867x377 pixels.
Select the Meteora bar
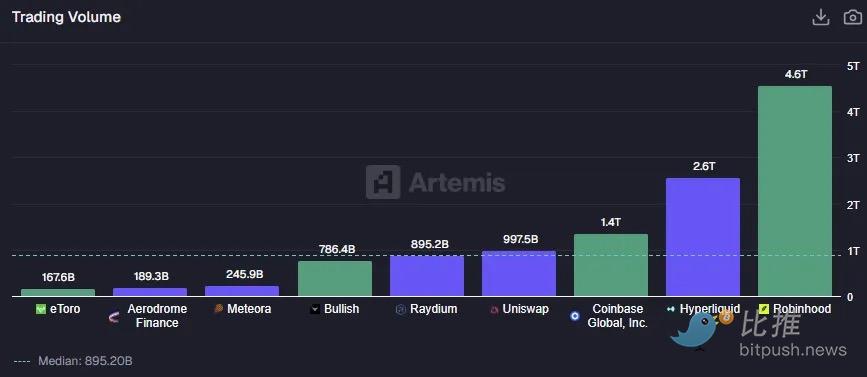pyautogui.click(x=242, y=291)
